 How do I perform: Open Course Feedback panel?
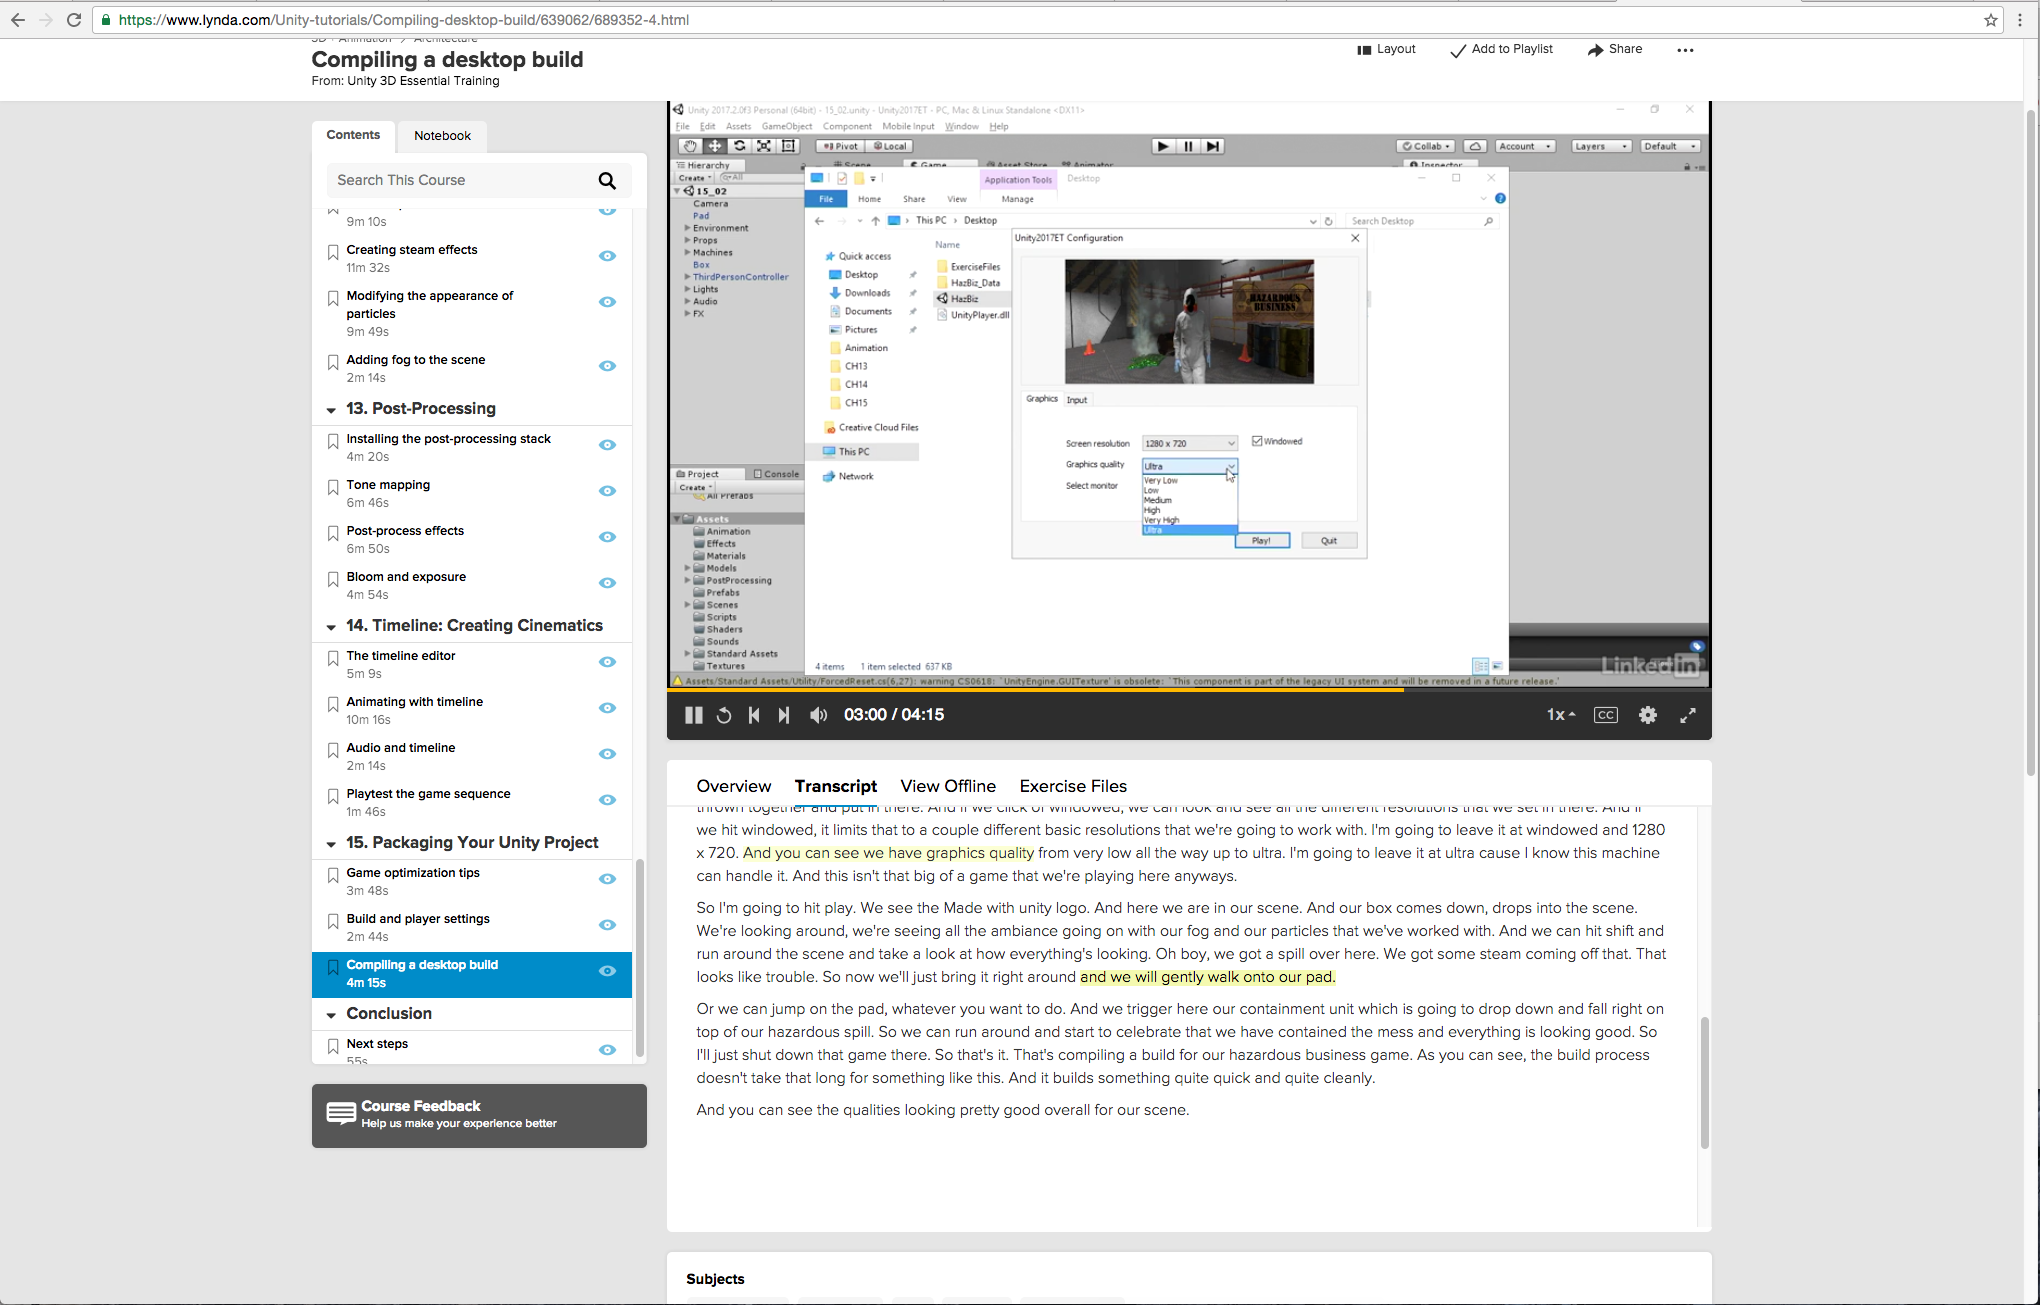479,1115
